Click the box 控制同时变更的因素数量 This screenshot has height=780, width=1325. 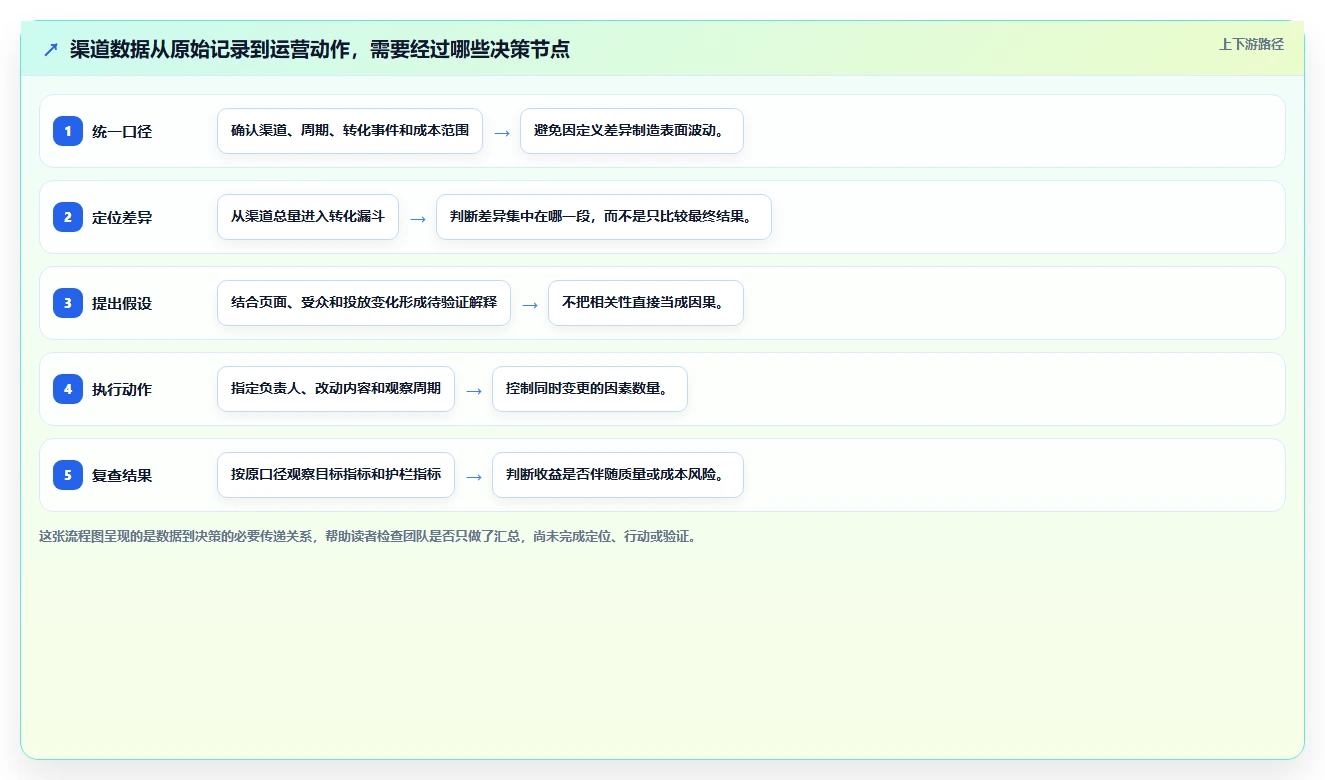(x=590, y=389)
